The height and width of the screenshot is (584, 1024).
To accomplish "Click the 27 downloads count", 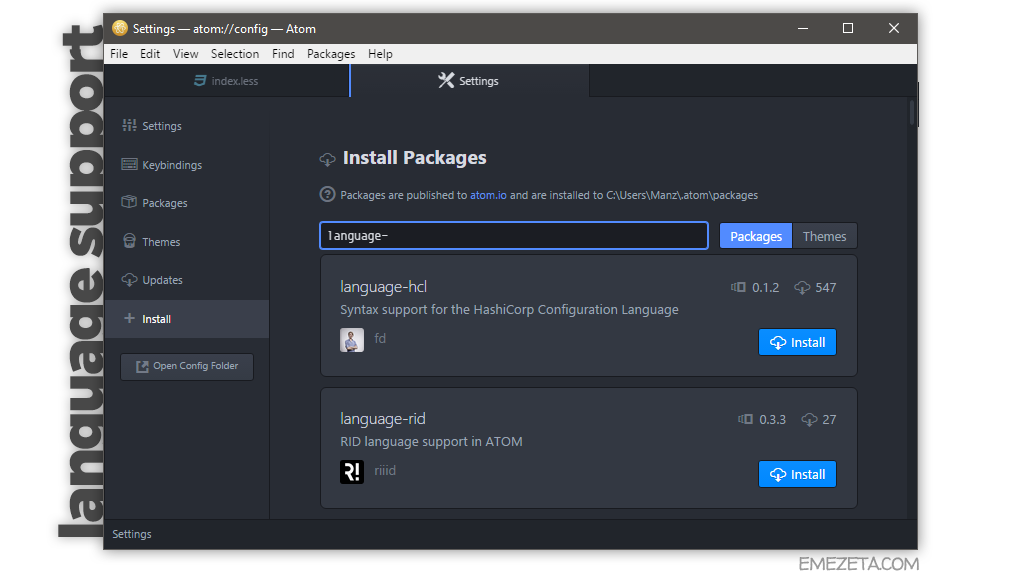I will [829, 419].
